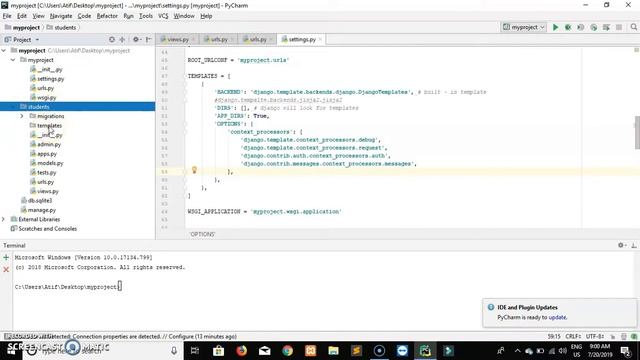
Task: Click the editor vertical scrollbar thumb
Action: tap(637, 133)
